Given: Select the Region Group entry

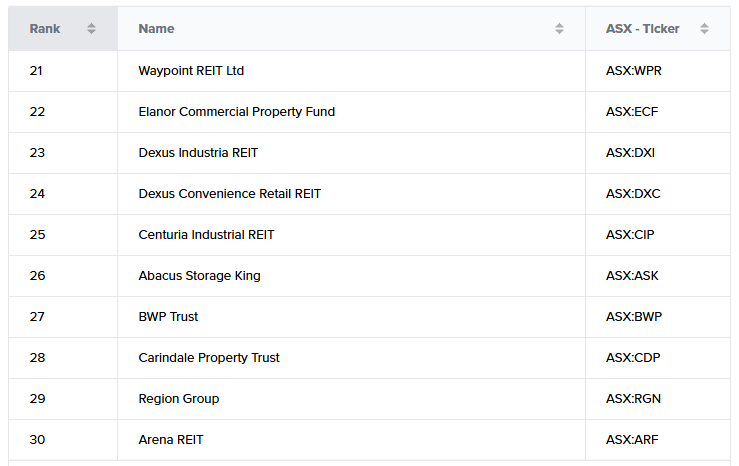Looking at the screenshot, I should point(178,399).
